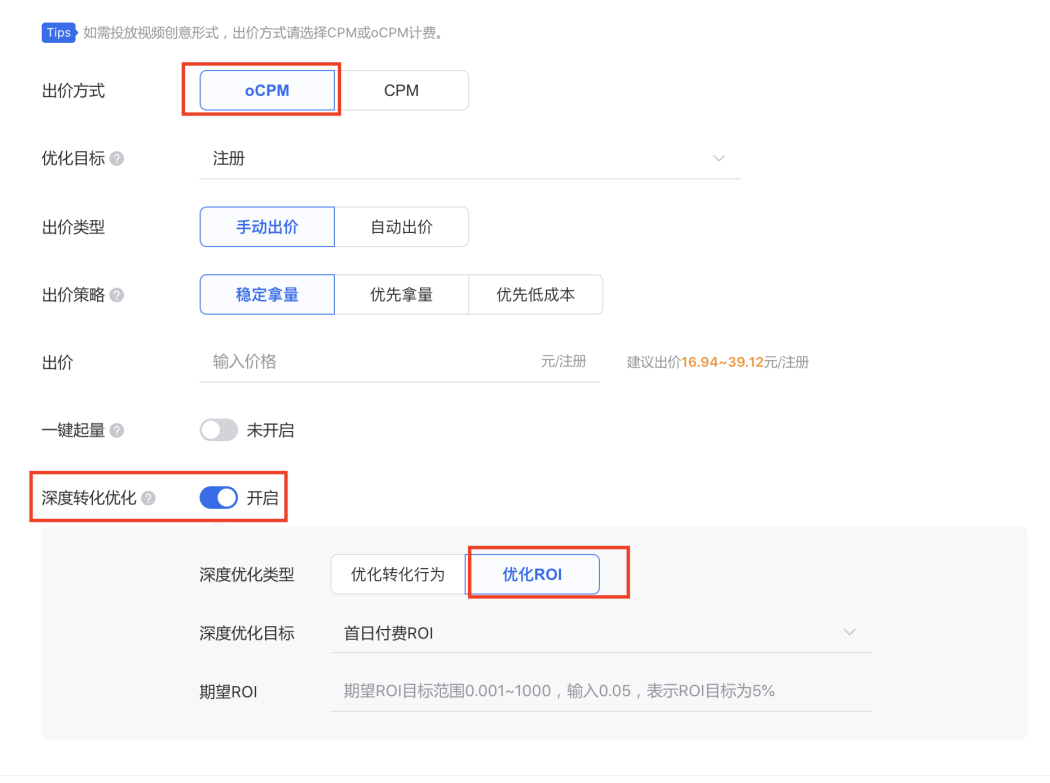Open the 优化目标 dropdown showing 注册
The image size is (1050, 783).
(469, 159)
